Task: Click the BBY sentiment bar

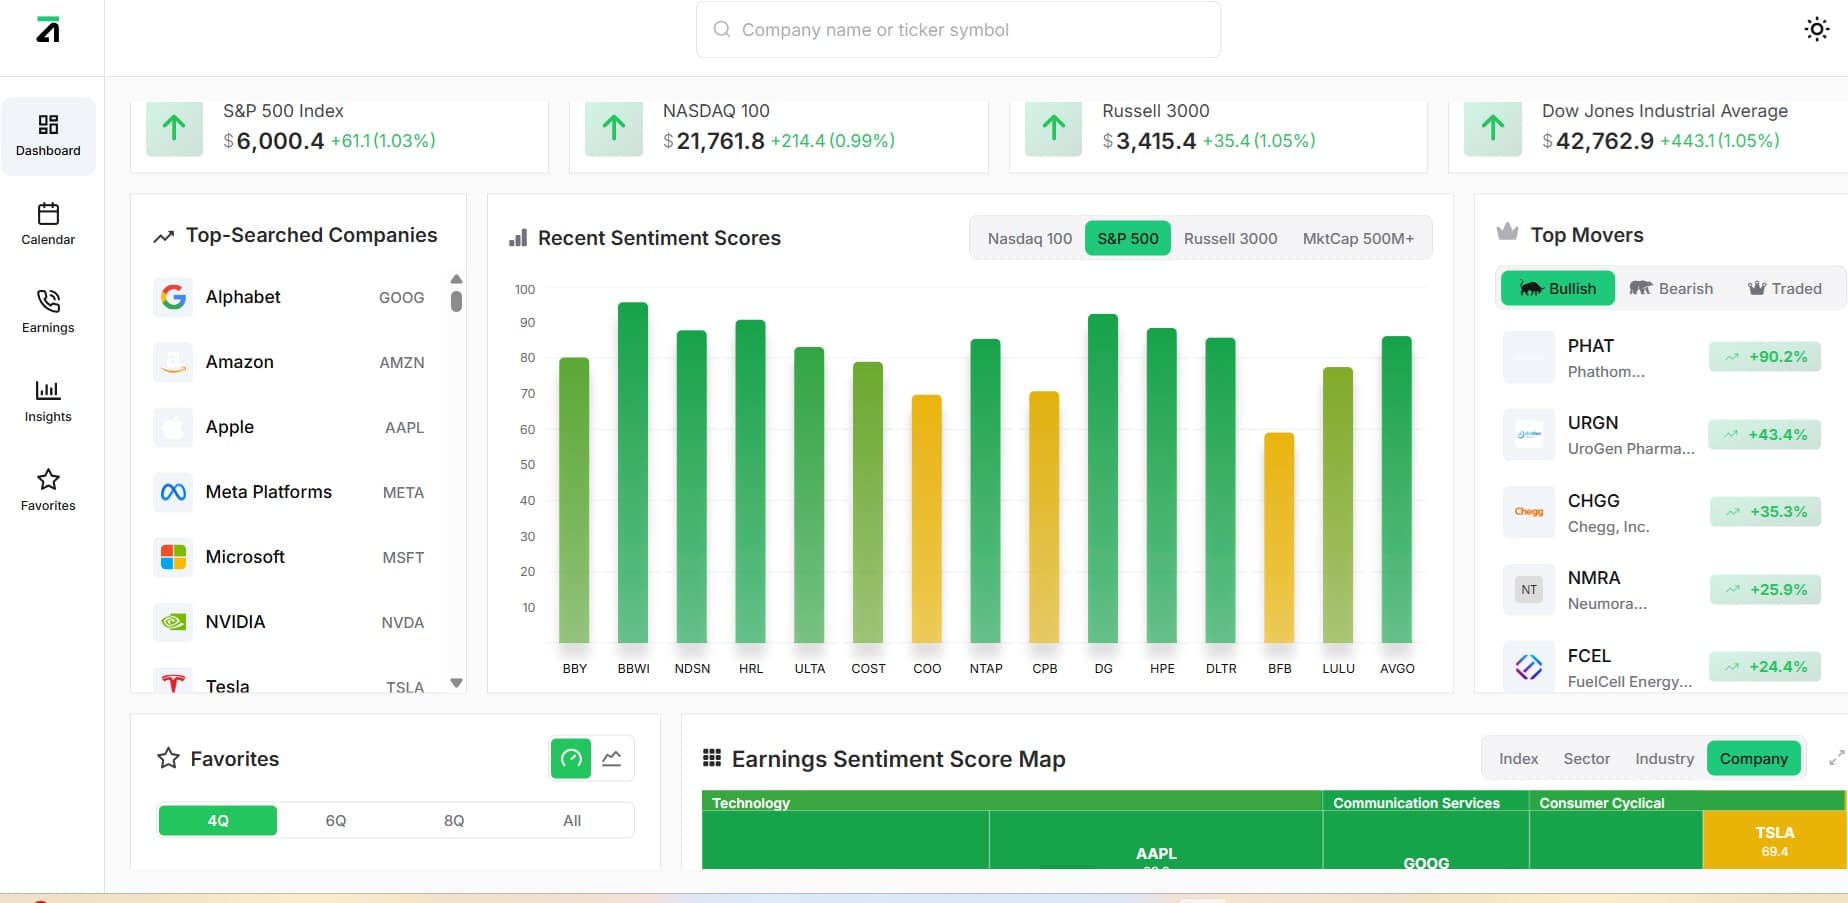Action: (574, 500)
